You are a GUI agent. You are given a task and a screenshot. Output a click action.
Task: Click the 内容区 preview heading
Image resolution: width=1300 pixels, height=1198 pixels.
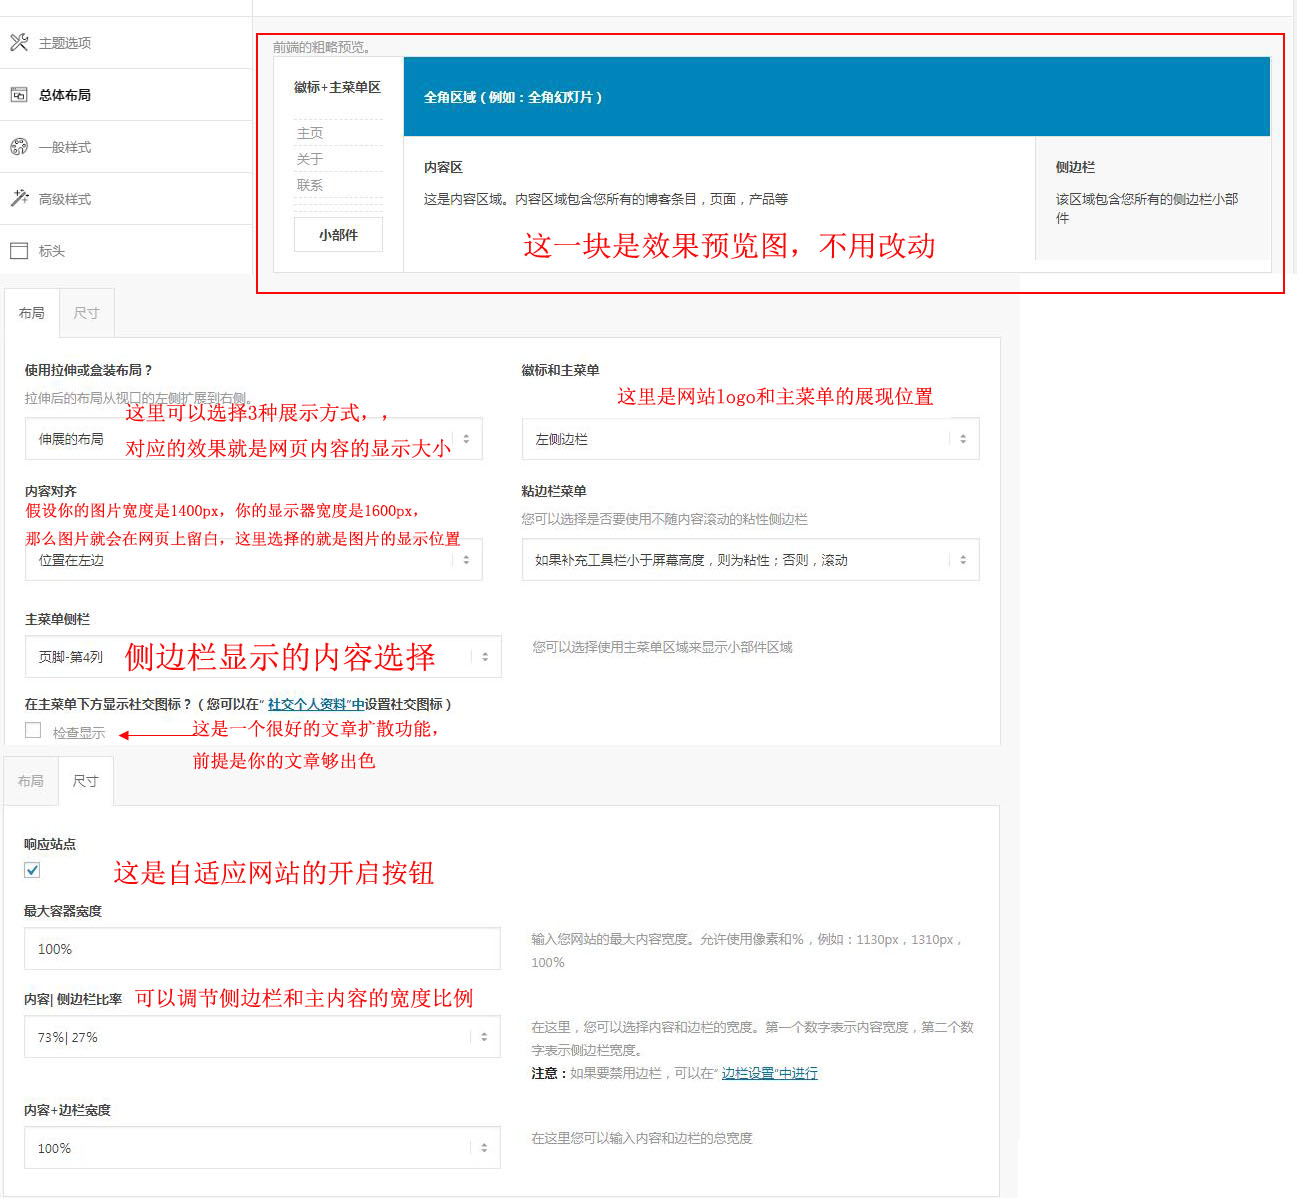click(x=443, y=167)
